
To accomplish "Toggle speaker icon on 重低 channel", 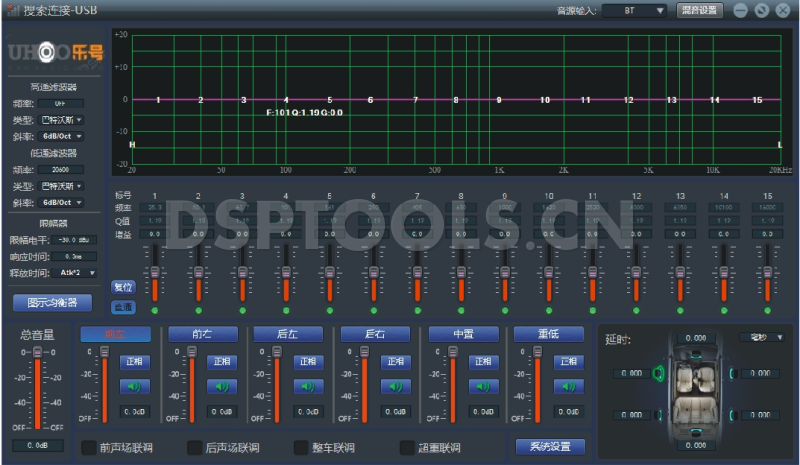I will pos(570,387).
